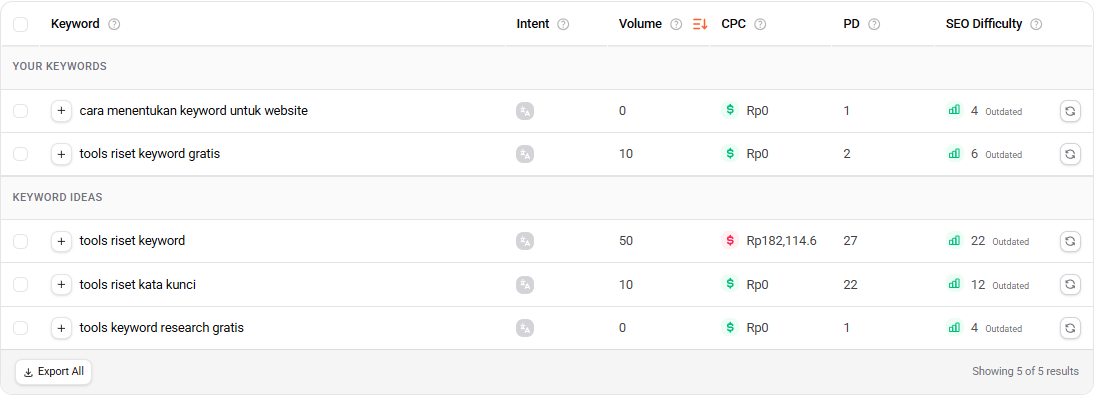Refresh SEO difficulty for the tools riset keyword row
This screenshot has width=1094, height=395.
(x=1070, y=241)
